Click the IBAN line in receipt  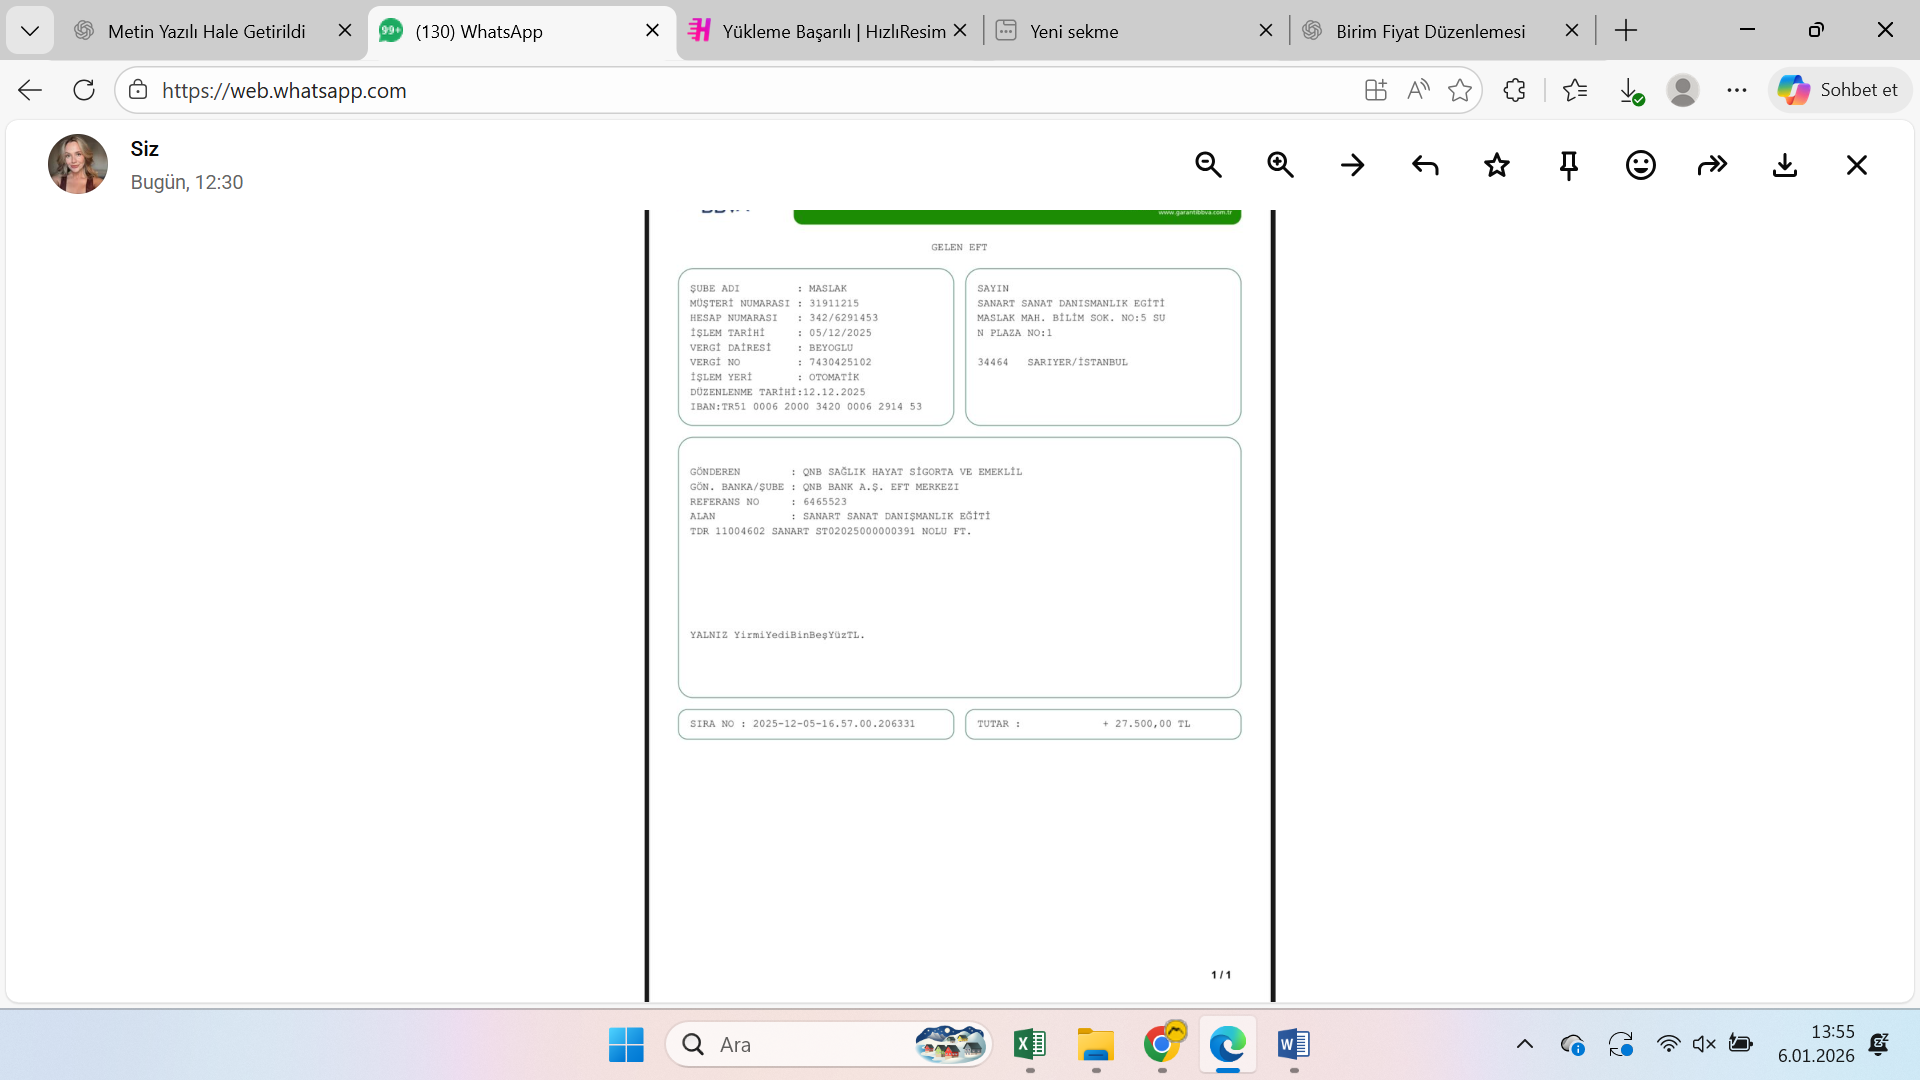[806, 407]
